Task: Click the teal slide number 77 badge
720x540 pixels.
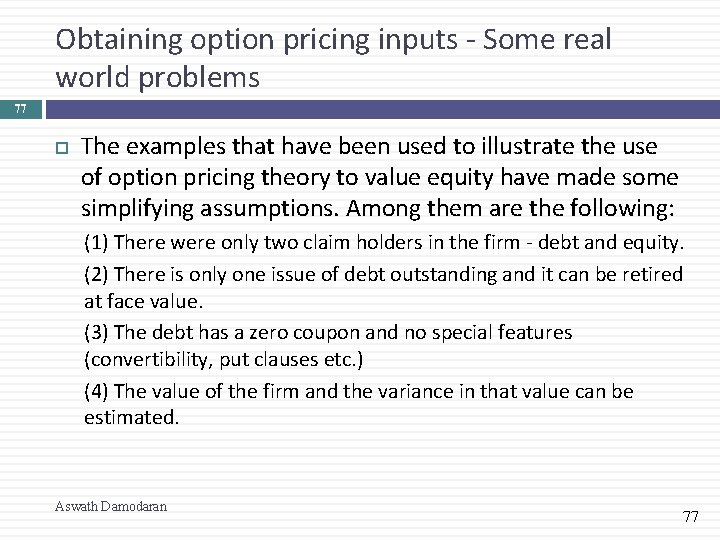Action: (x=21, y=109)
